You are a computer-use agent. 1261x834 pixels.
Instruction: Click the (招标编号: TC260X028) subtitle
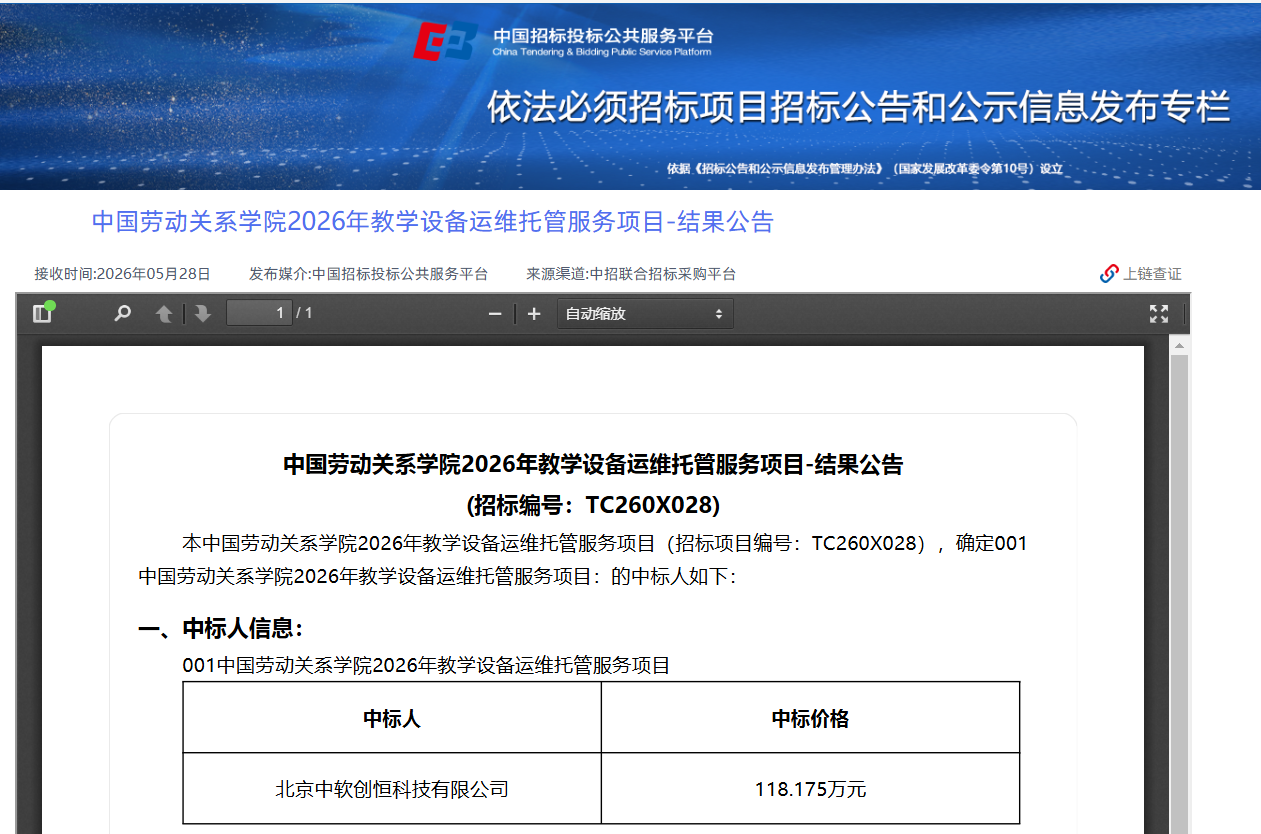point(593,505)
